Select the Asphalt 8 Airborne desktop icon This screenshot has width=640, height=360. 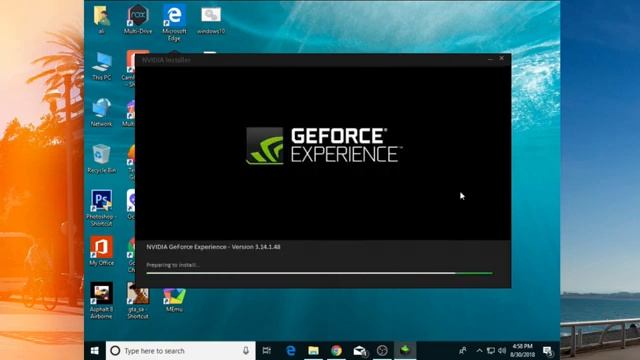point(101,300)
